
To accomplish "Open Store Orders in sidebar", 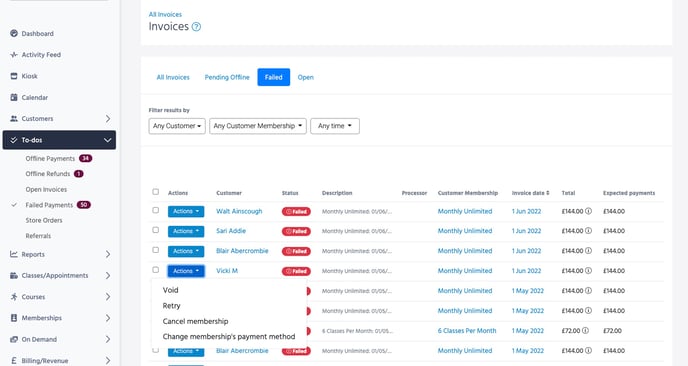I will point(44,220).
